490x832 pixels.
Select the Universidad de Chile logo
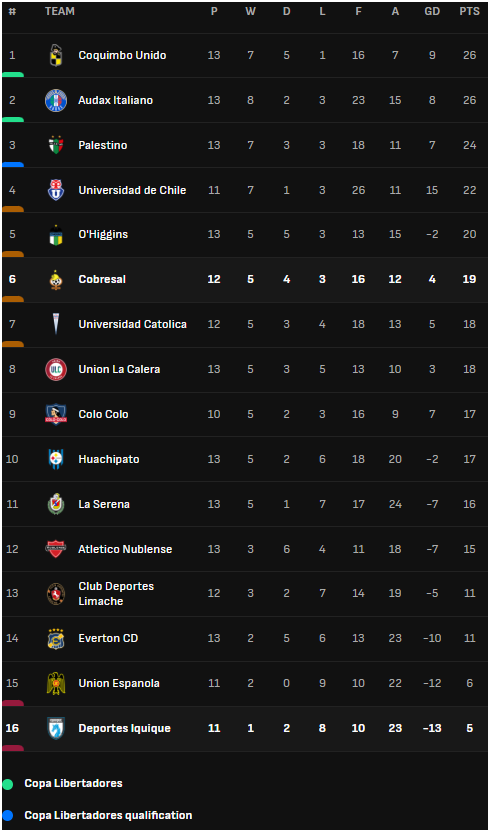tap(56, 190)
